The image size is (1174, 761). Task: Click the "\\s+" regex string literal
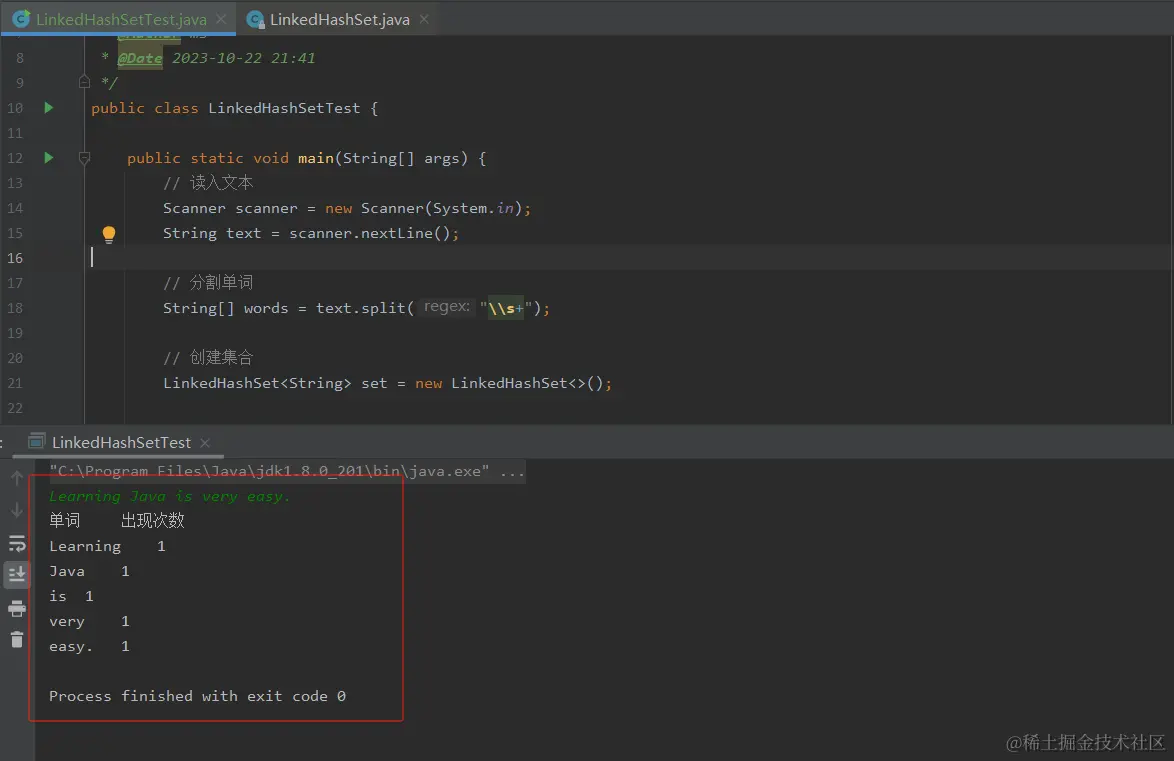(506, 308)
